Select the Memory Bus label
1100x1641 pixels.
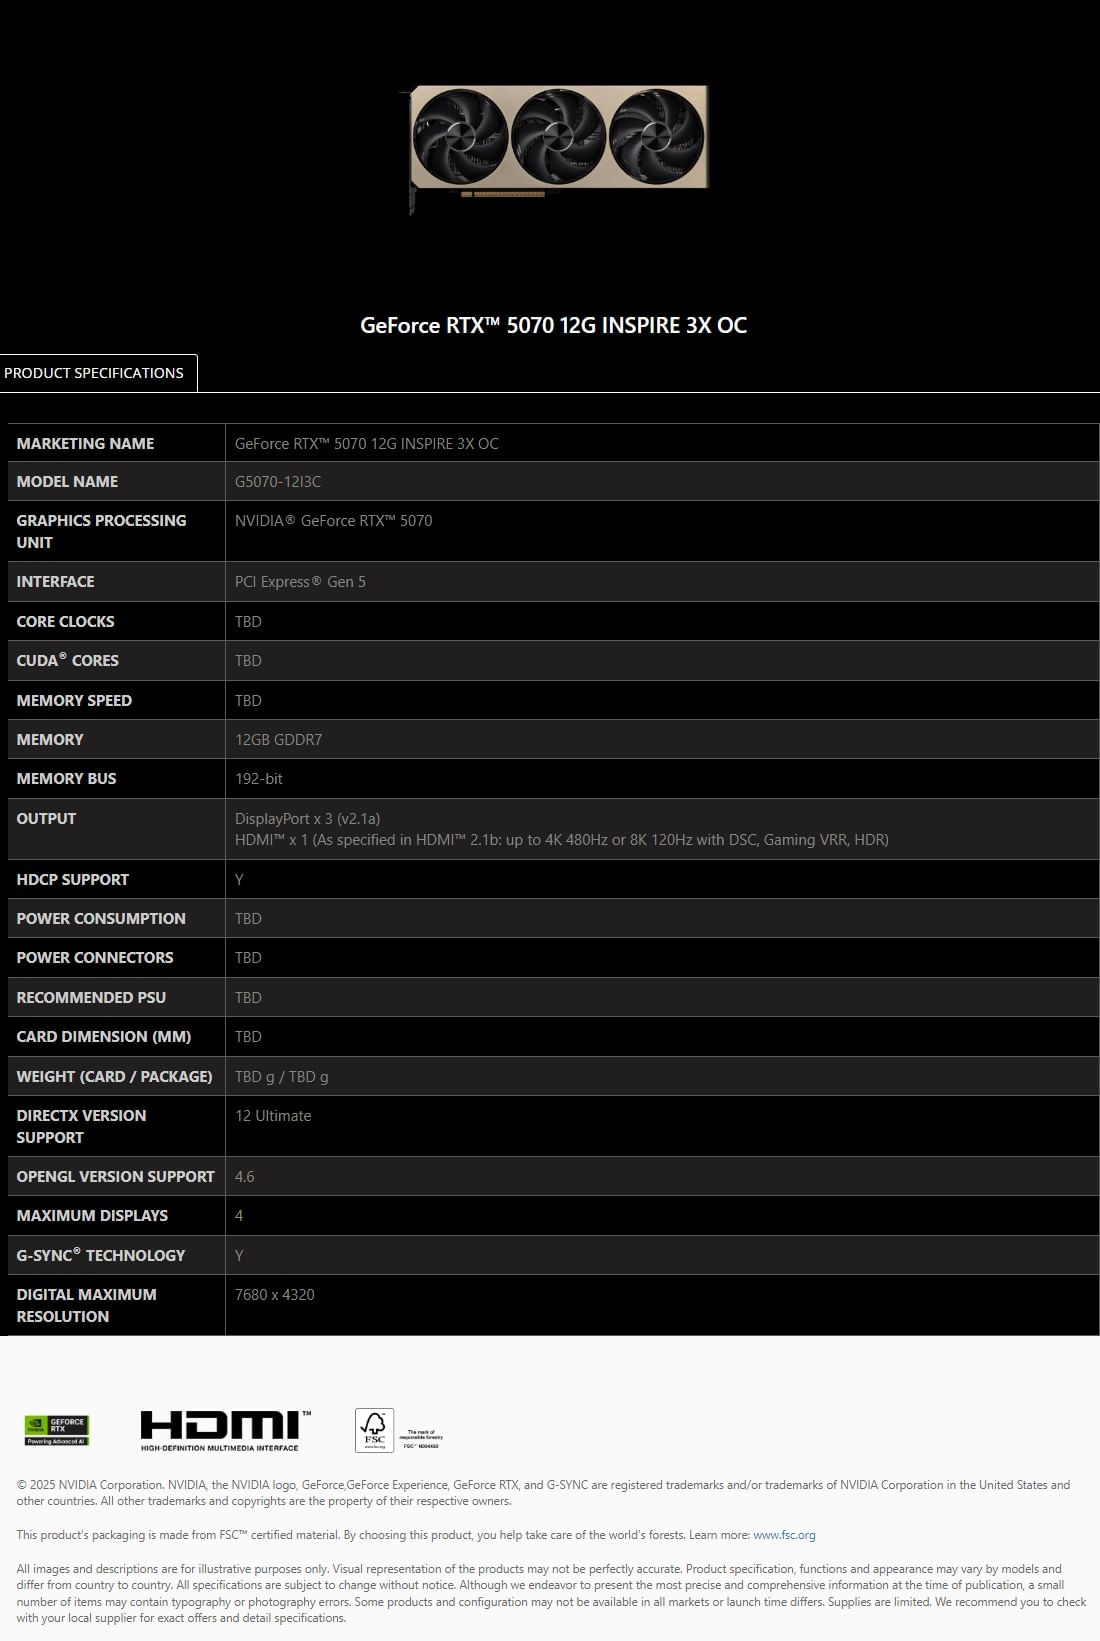[x=66, y=778]
